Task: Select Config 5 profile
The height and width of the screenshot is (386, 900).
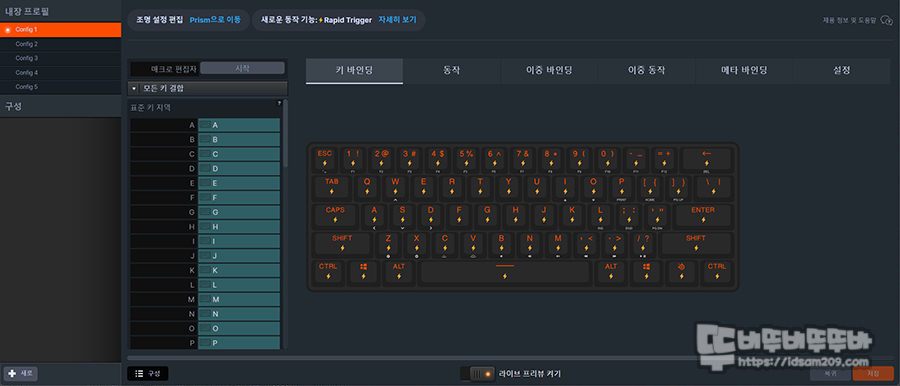Action: [x=60, y=87]
